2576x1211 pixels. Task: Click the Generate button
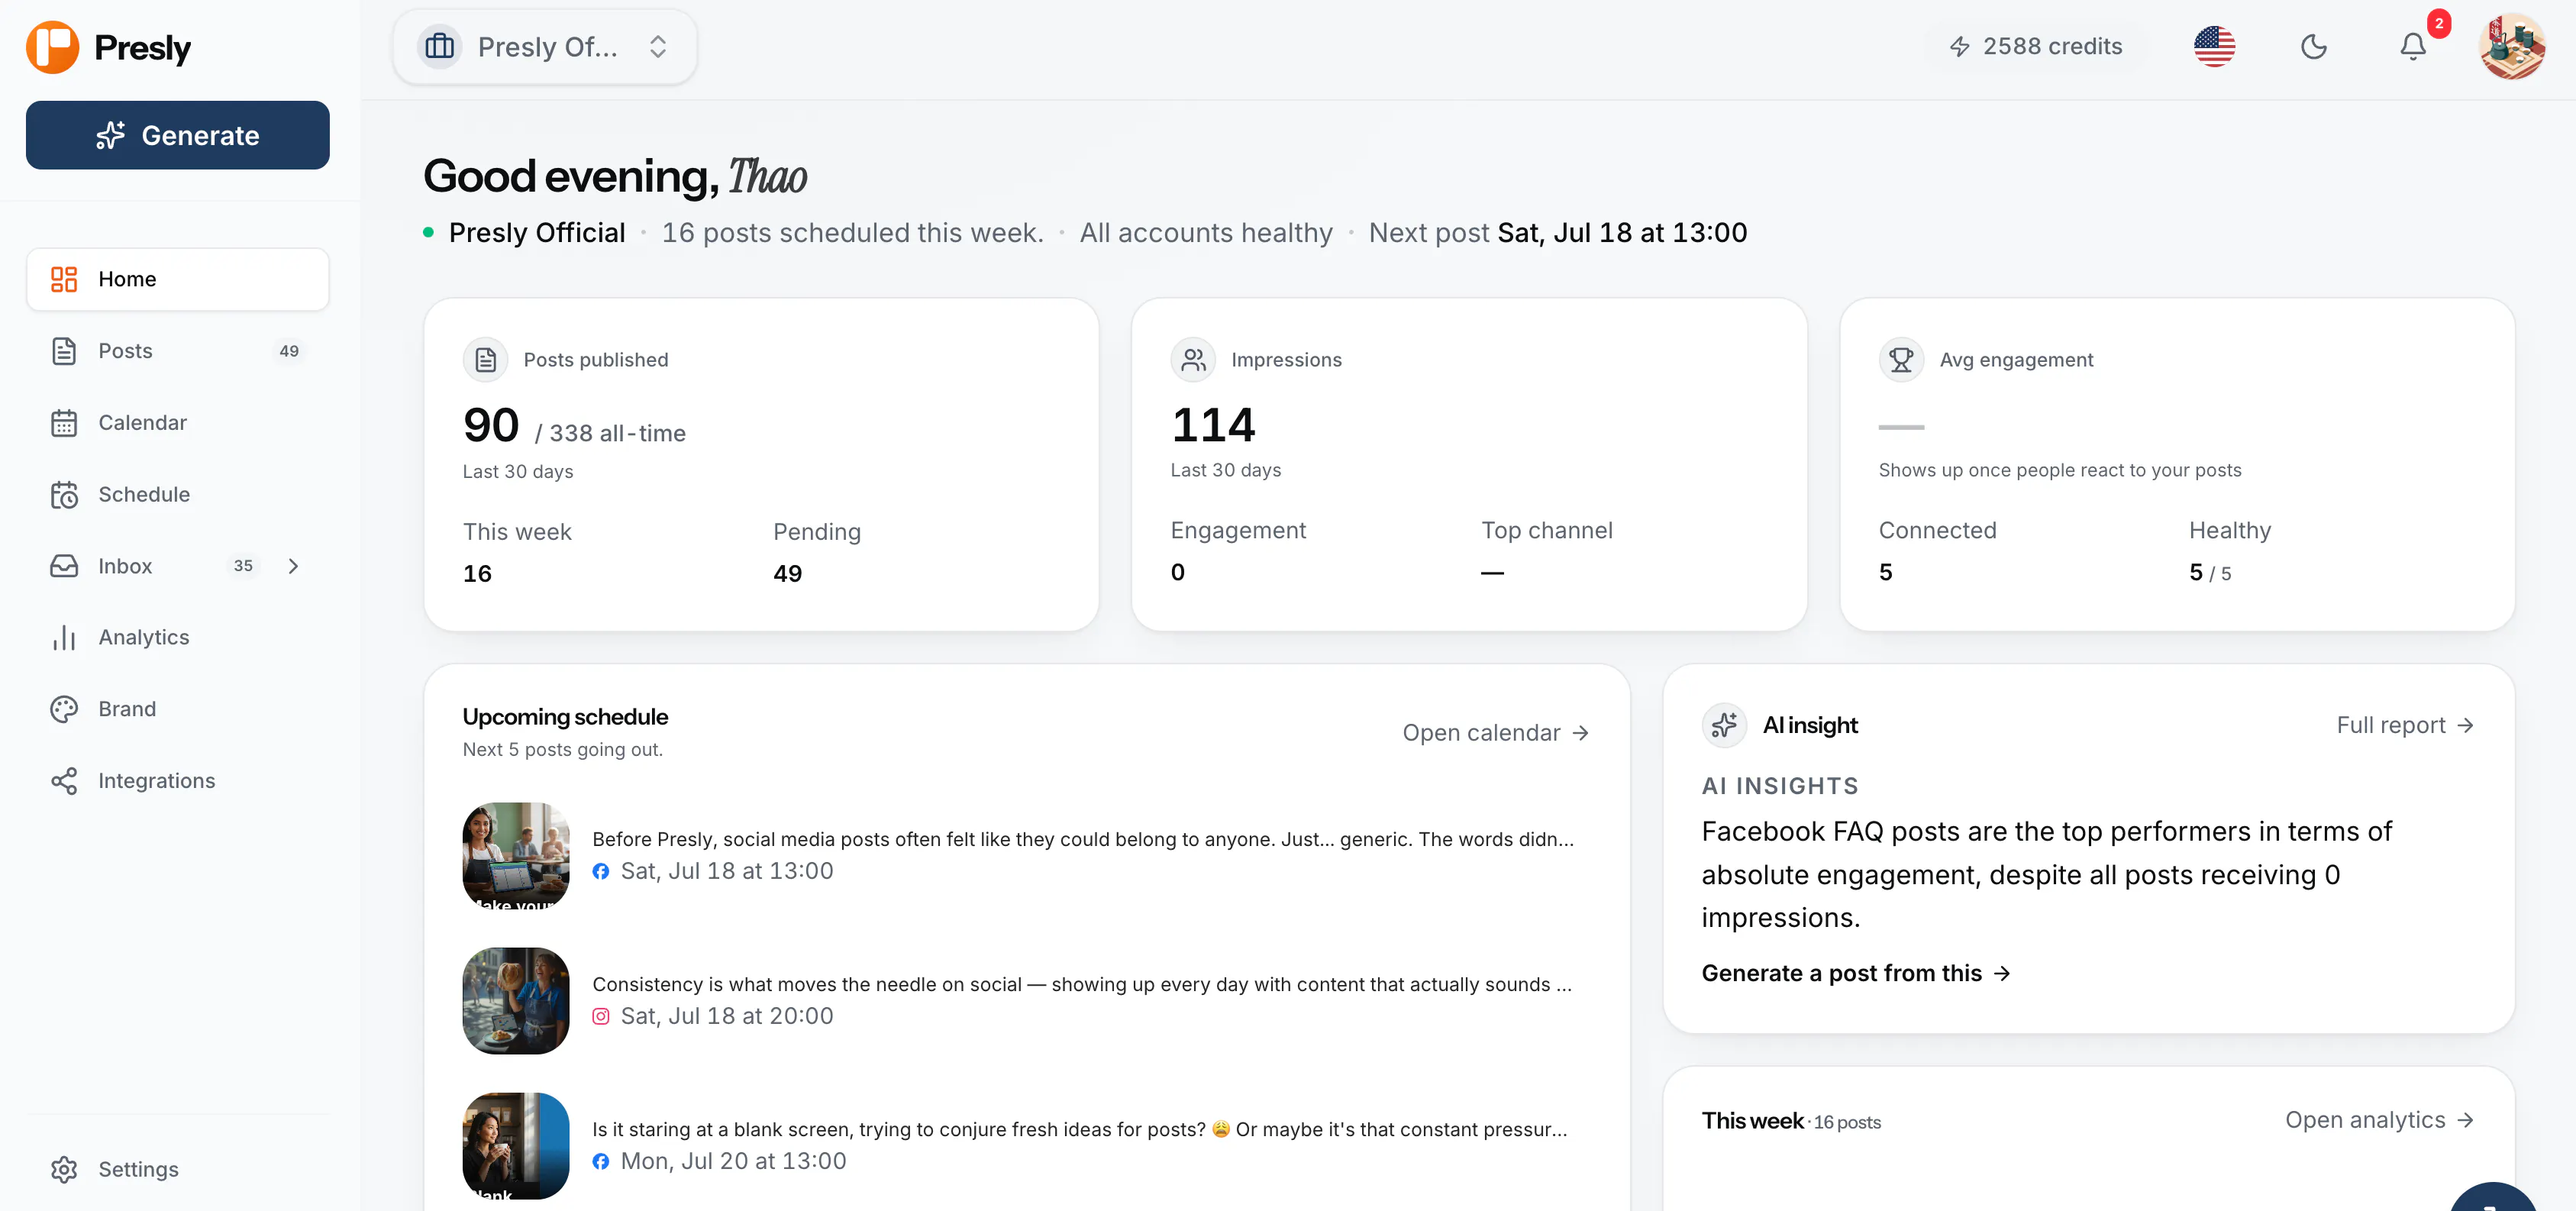coord(178,135)
